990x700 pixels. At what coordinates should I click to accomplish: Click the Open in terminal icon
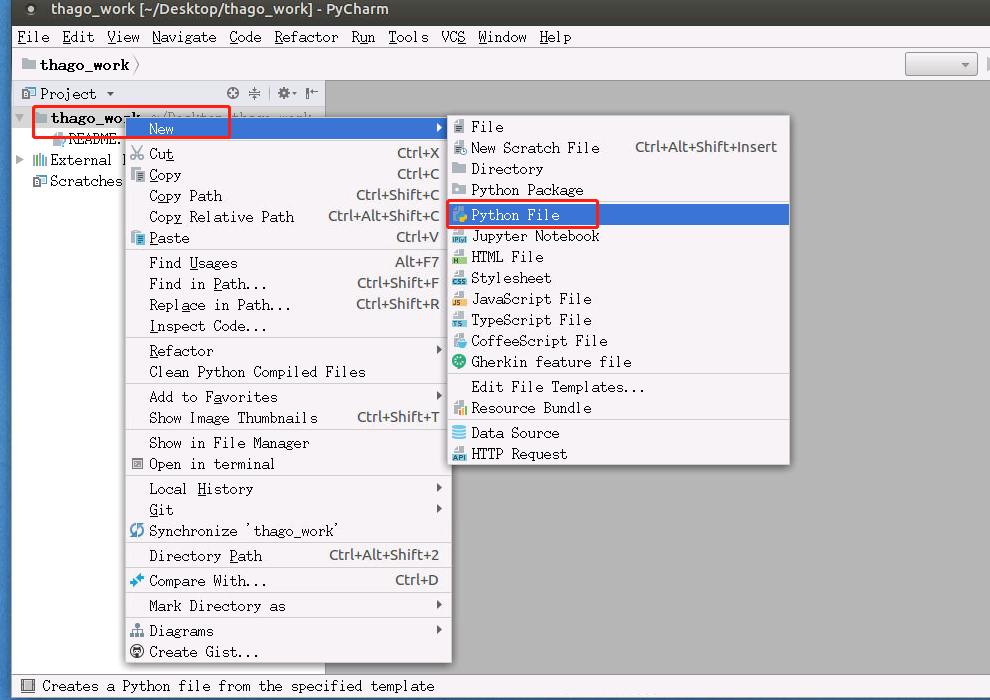(x=137, y=464)
